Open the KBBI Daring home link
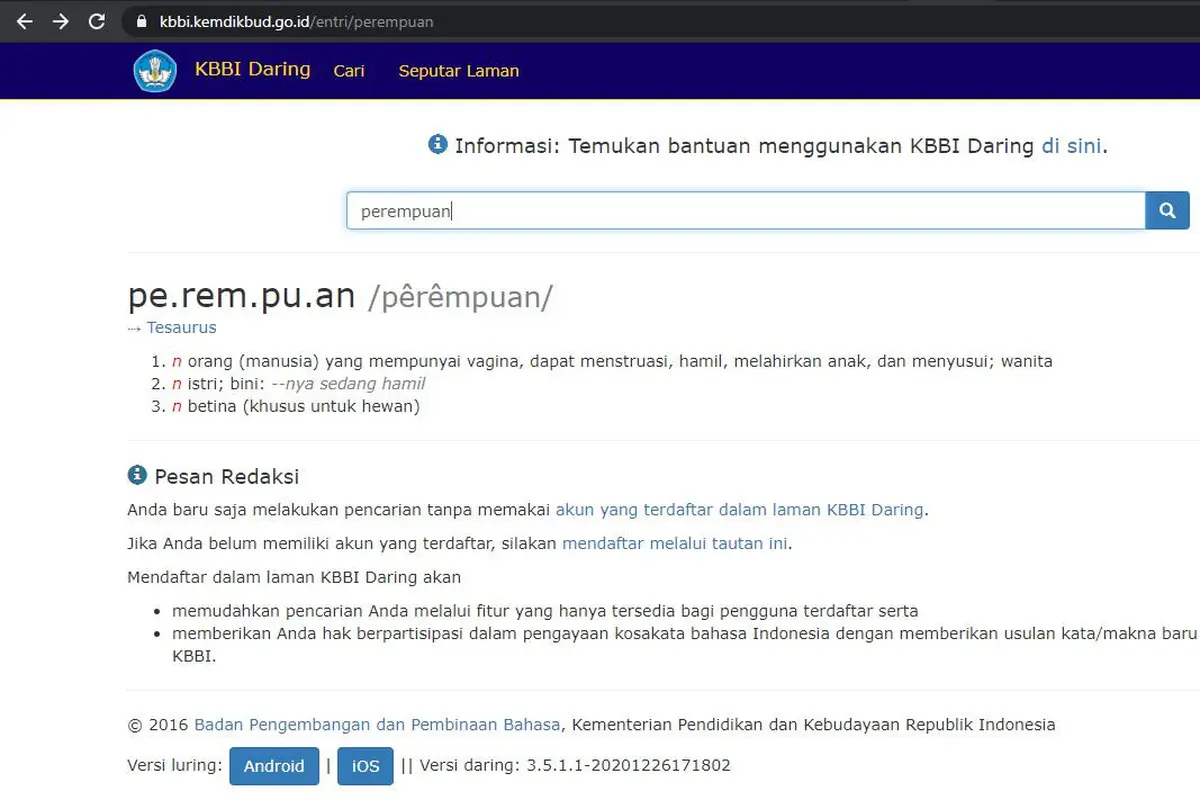 [x=252, y=70]
